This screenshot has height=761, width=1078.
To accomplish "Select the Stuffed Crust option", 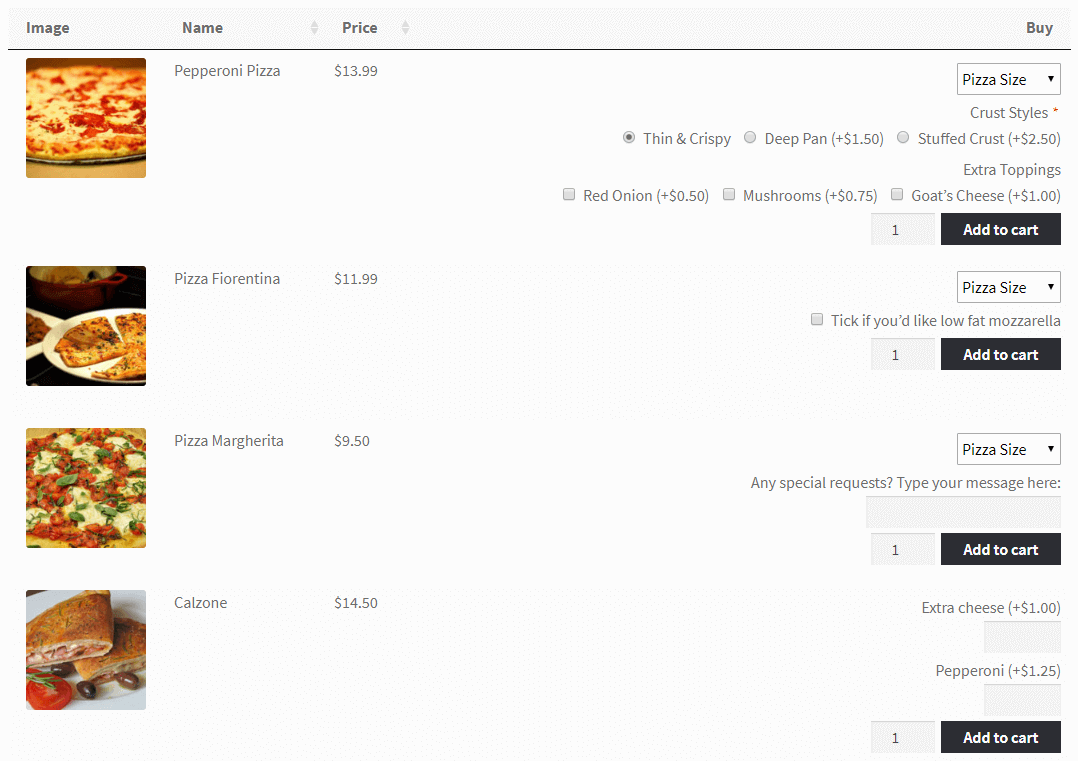I will 903,137.
